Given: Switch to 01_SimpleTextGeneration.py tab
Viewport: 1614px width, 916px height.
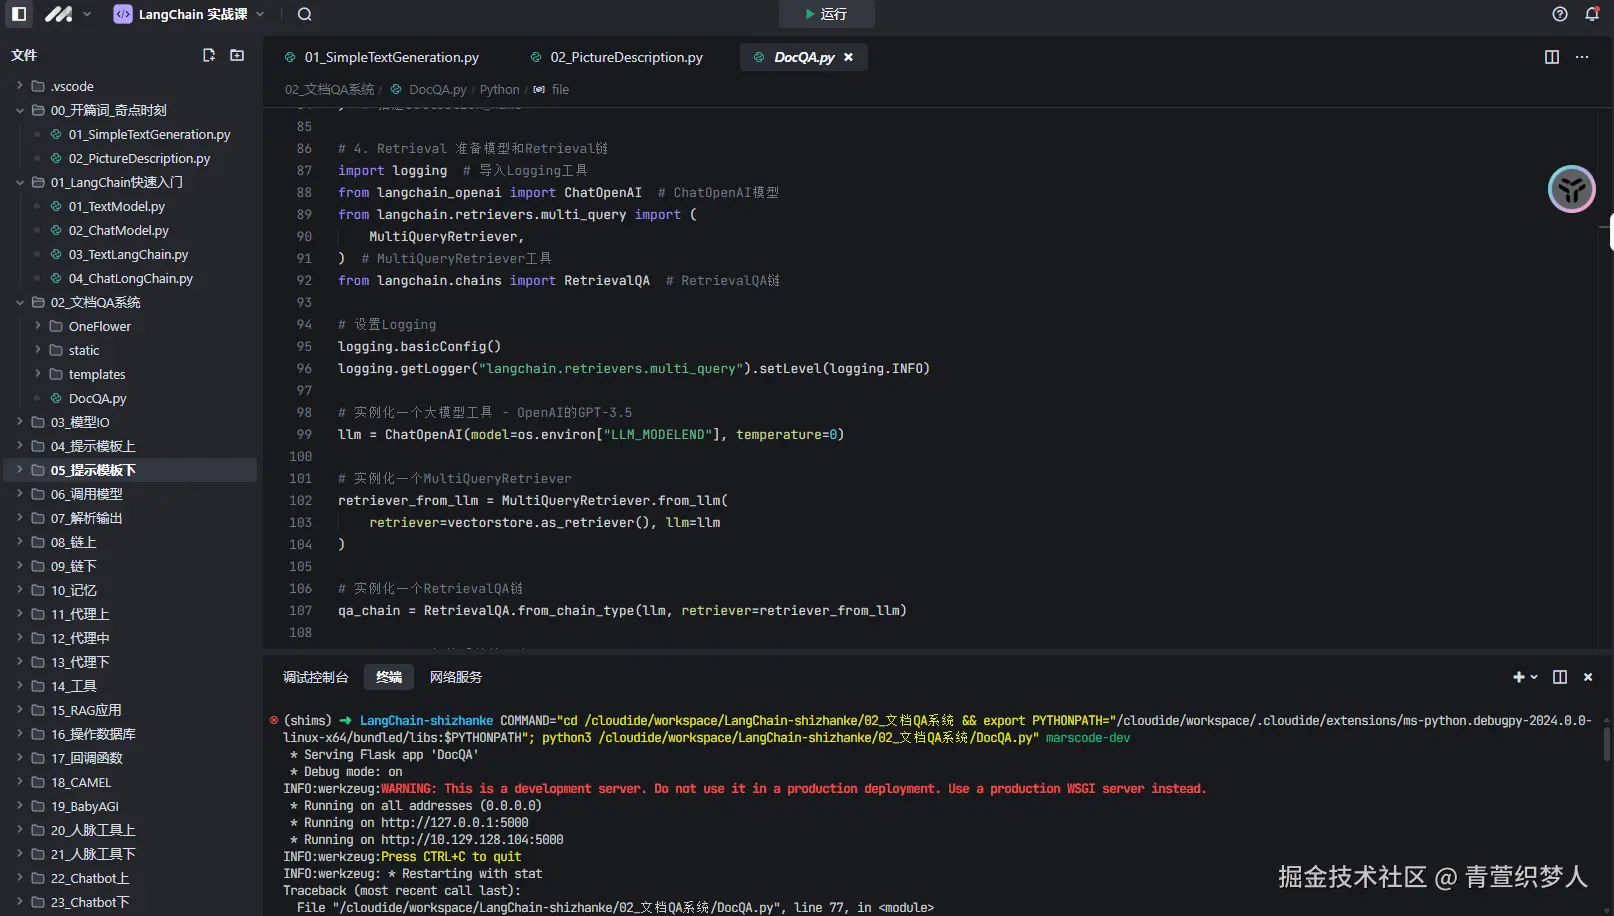Looking at the screenshot, I should pyautogui.click(x=391, y=57).
